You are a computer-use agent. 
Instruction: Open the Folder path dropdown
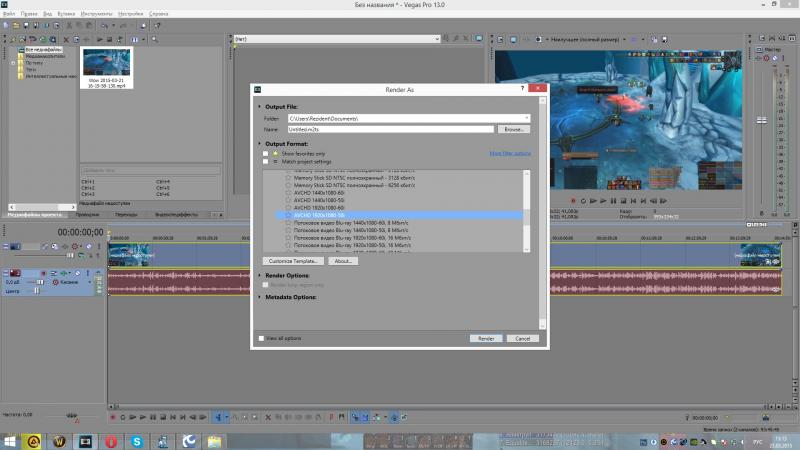[527, 118]
